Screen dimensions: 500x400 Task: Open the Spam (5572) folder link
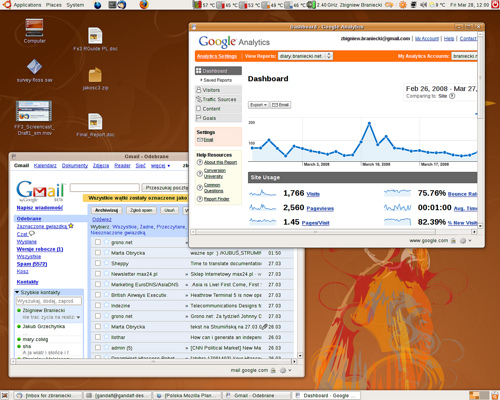(x=32, y=264)
